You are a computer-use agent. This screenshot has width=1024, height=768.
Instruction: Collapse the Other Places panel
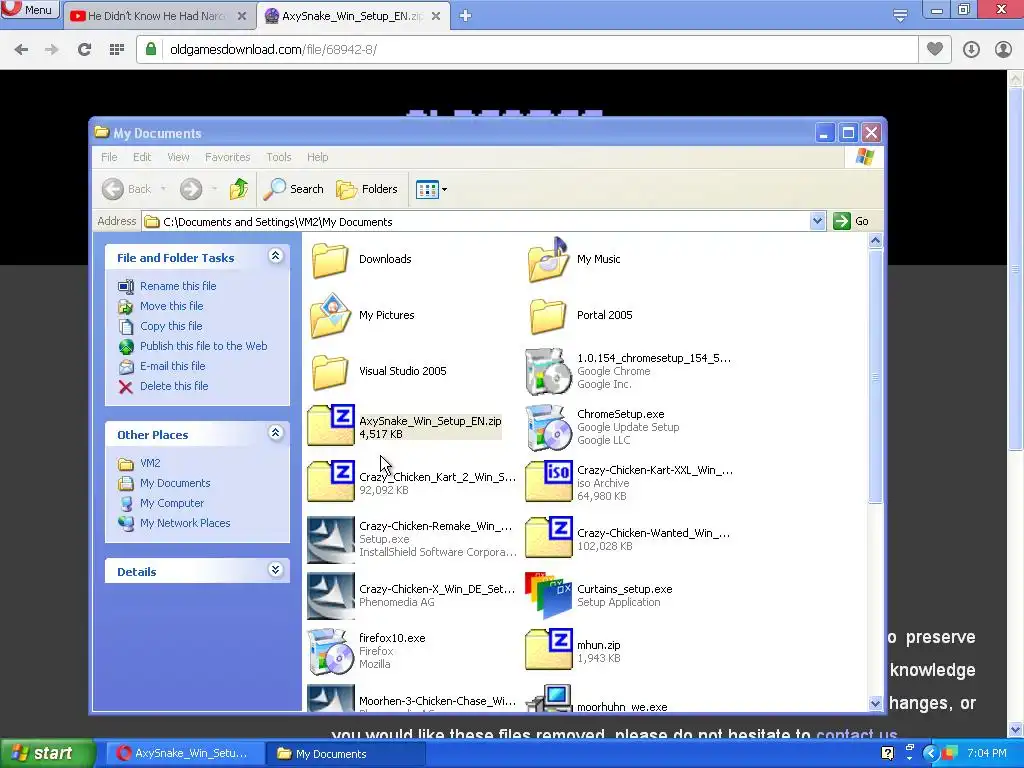tap(276, 433)
